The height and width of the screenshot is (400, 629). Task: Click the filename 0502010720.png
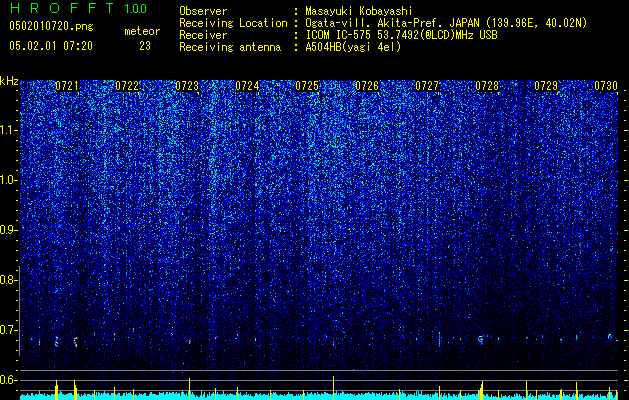point(51,27)
